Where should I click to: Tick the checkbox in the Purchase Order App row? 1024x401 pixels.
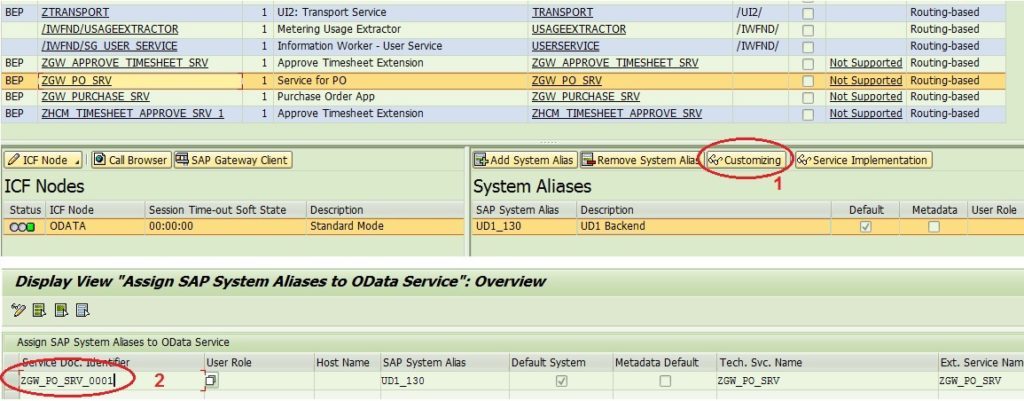808,97
